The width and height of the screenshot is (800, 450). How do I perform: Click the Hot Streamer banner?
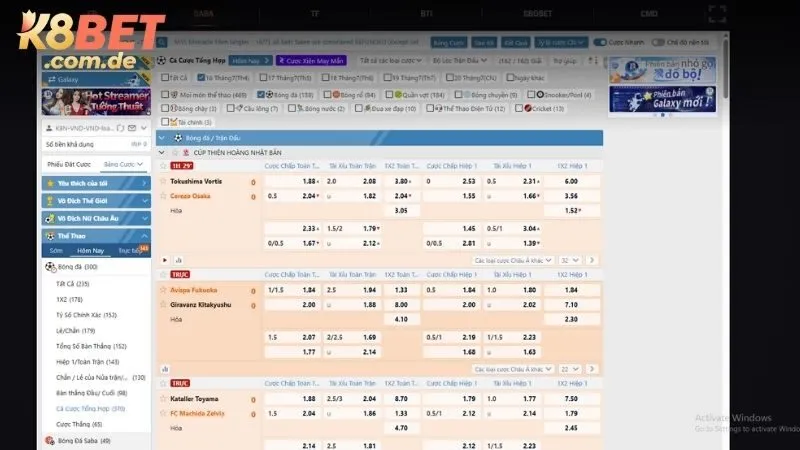(x=96, y=102)
